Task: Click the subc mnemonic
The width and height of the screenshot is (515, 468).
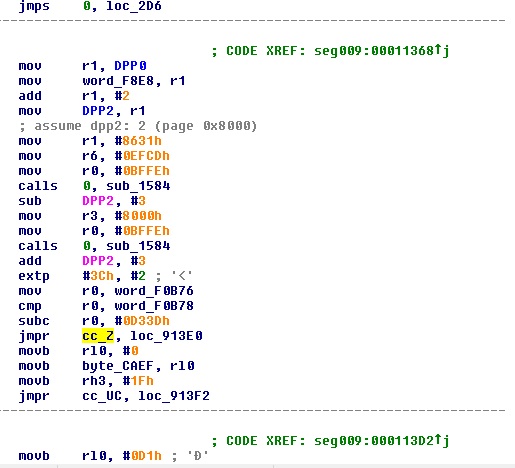Action: [x=34, y=321]
